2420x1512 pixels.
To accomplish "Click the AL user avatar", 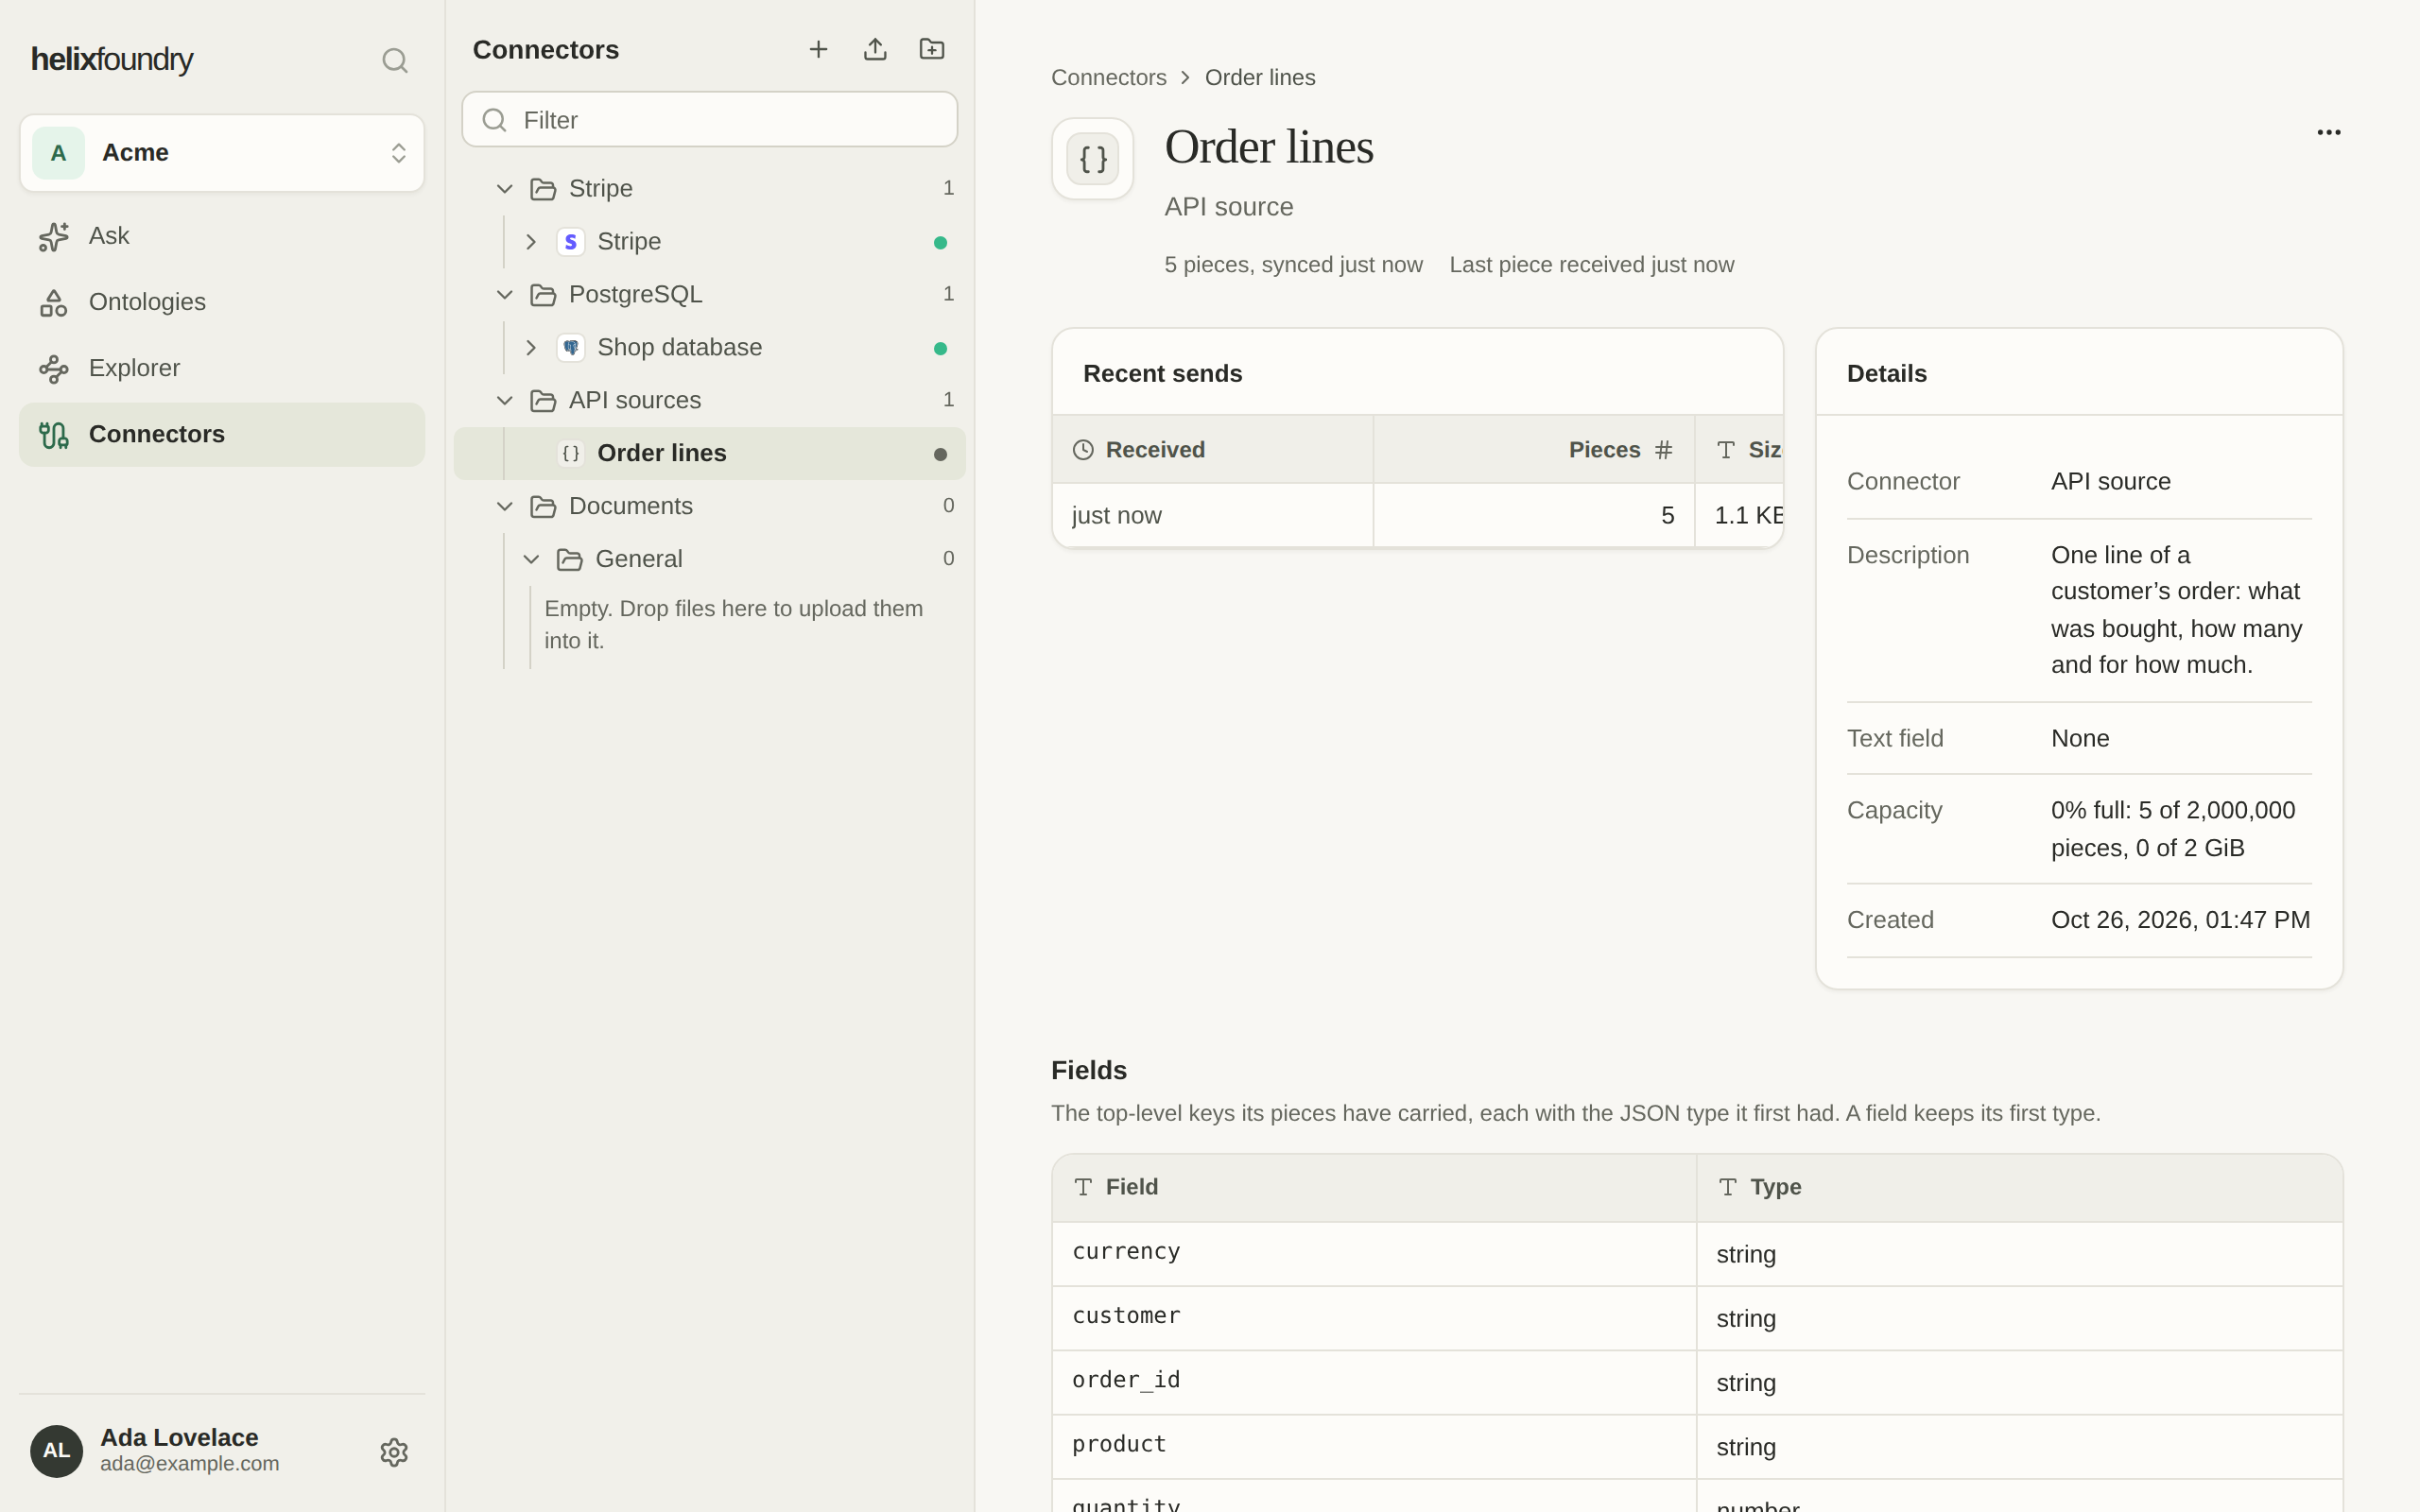I will [57, 1451].
